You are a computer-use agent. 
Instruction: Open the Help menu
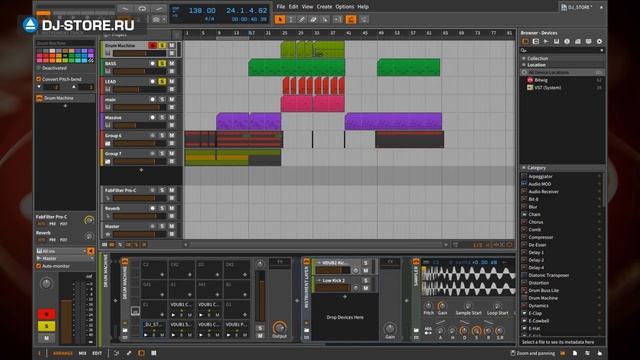click(x=363, y=7)
